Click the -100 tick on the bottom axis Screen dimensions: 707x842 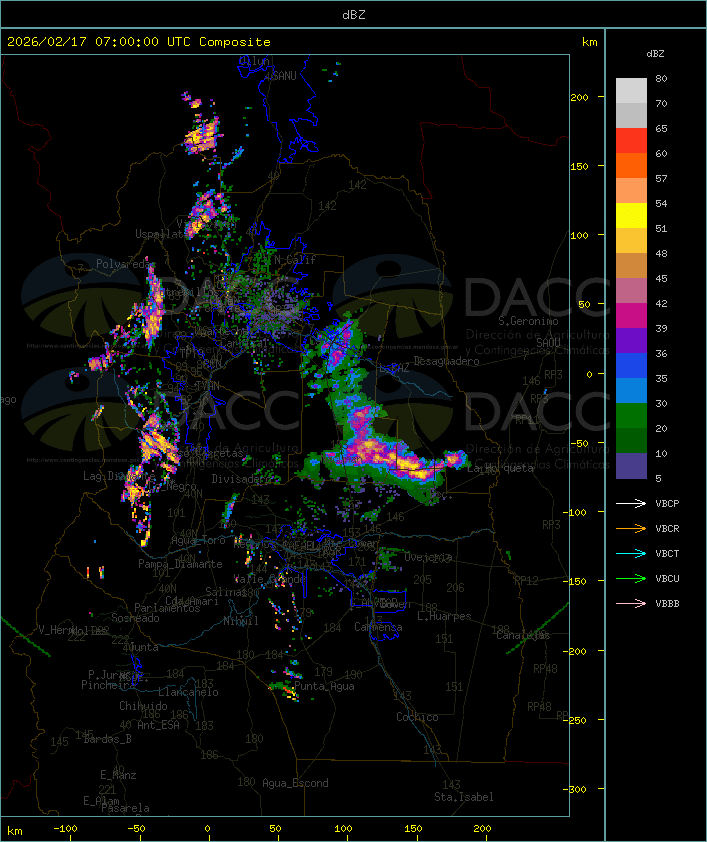click(65, 829)
